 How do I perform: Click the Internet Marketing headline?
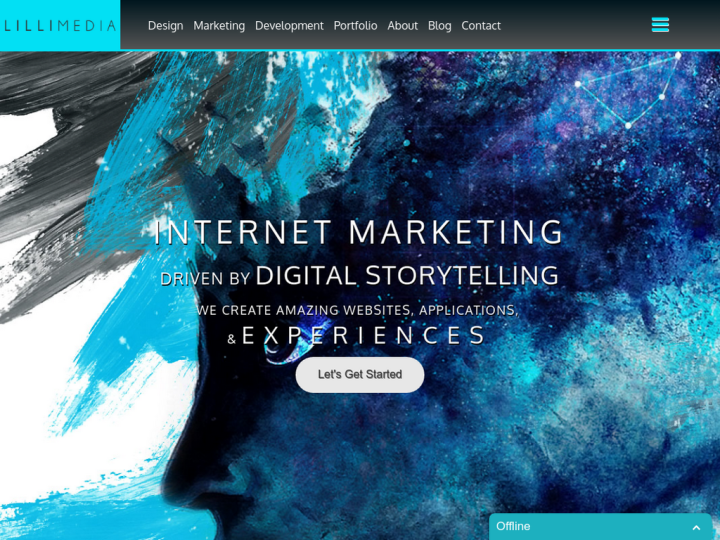(x=359, y=232)
